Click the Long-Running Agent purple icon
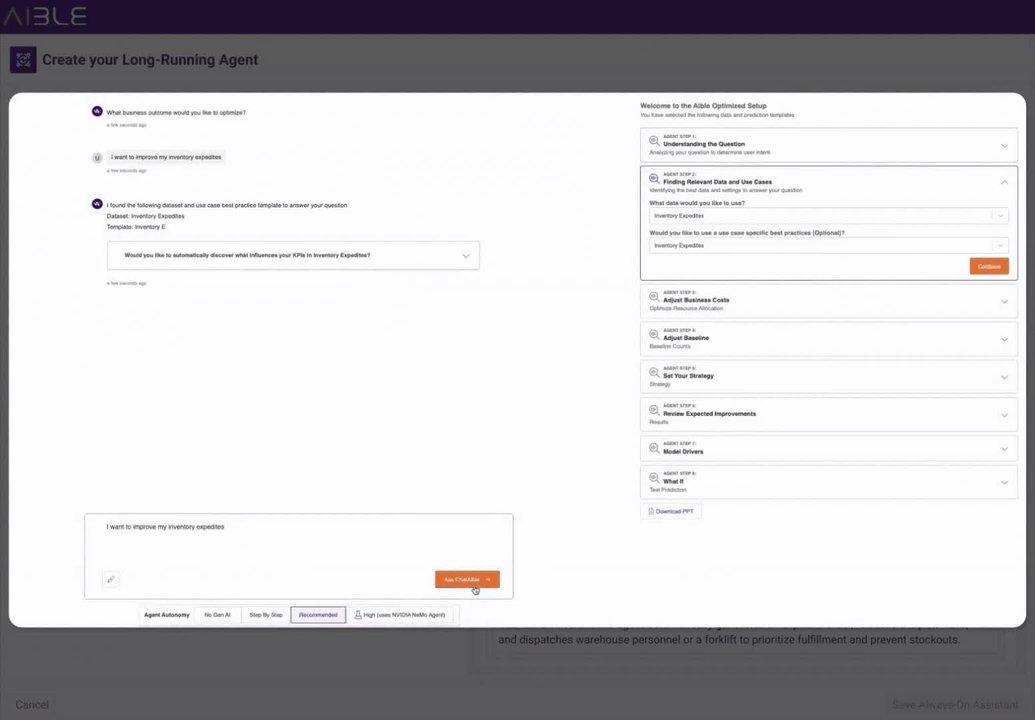This screenshot has width=1035, height=720. coord(23,60)
